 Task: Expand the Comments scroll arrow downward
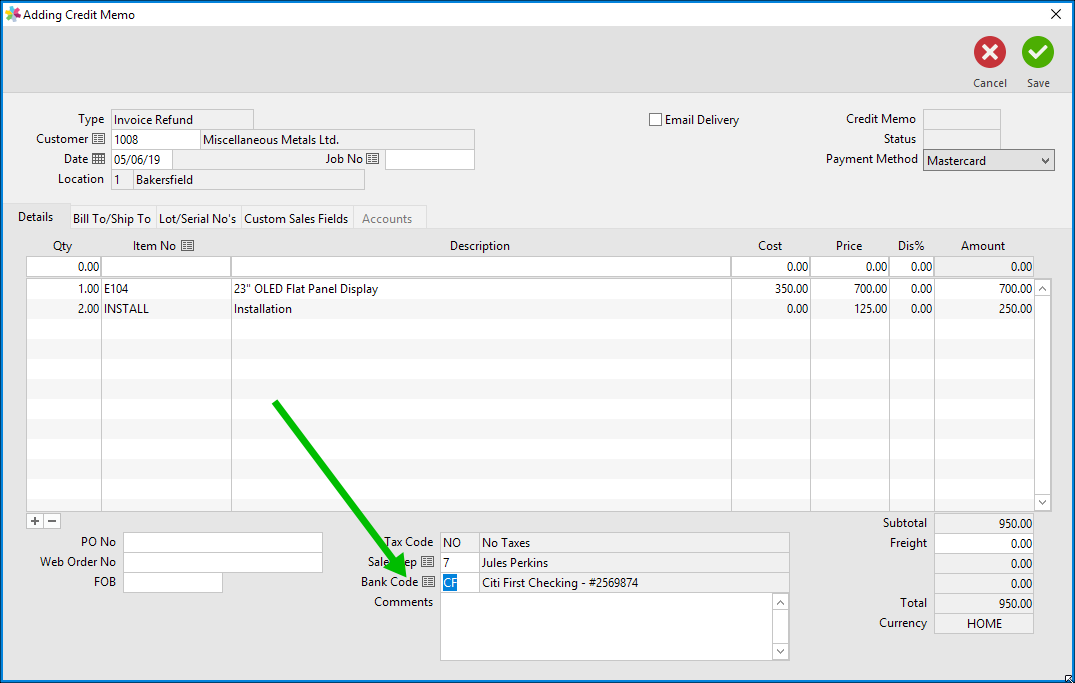click(782, 651)
